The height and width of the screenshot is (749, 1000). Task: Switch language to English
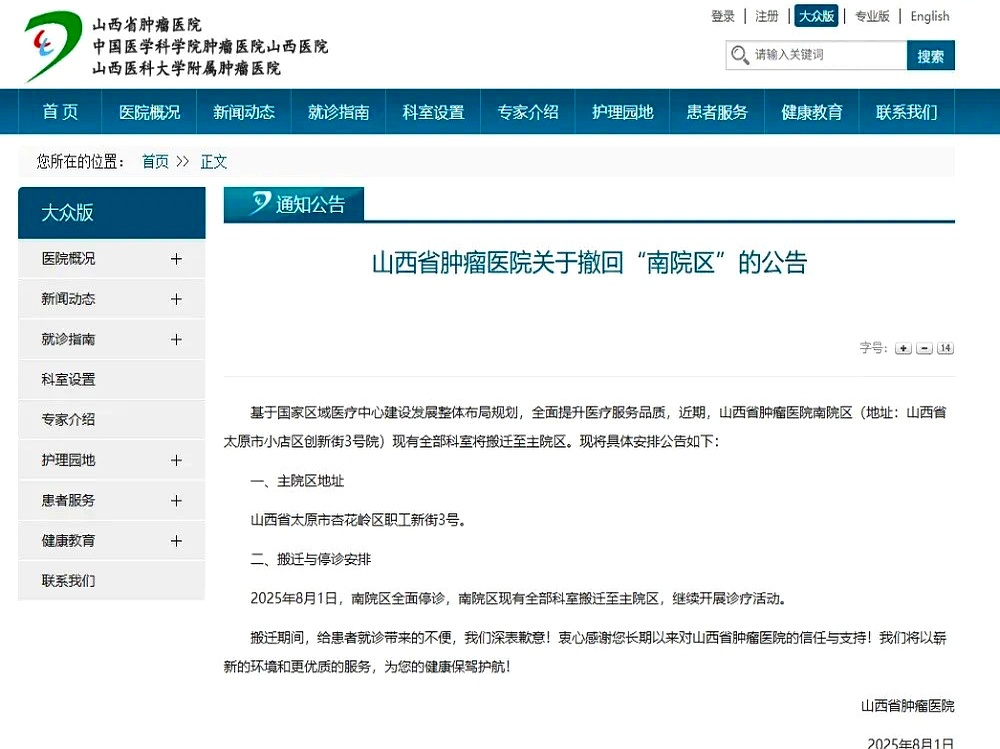pos(930,16)
